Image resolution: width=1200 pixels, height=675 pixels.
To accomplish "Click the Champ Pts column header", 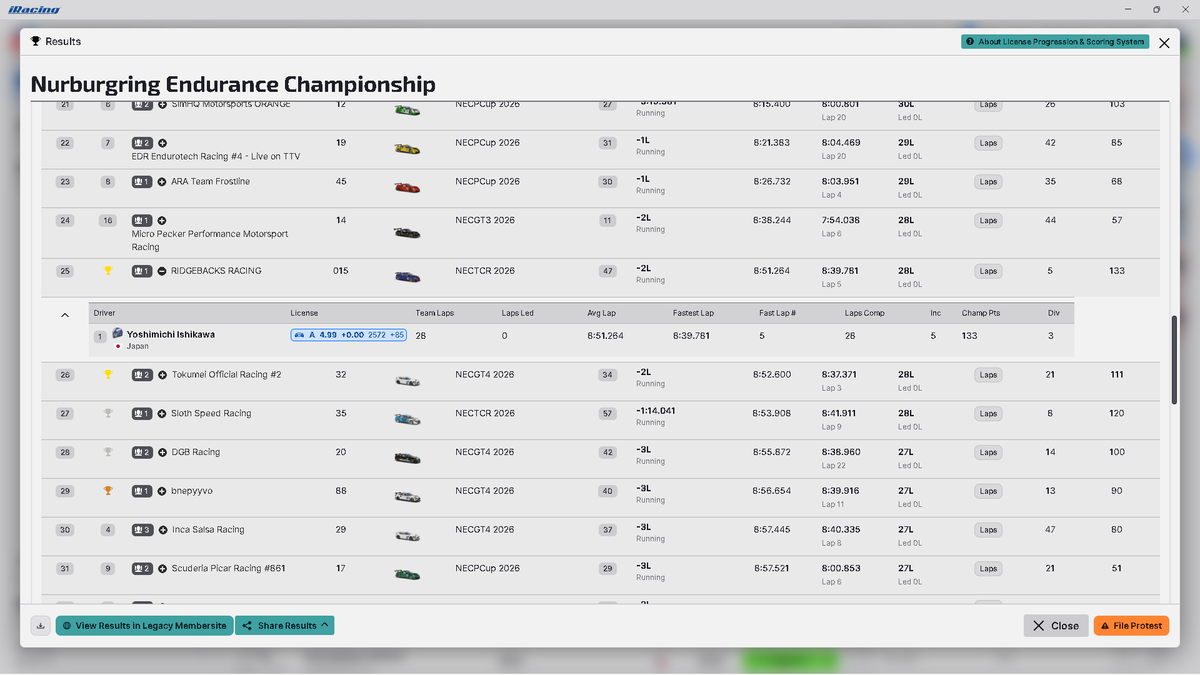I will [980, 313].
